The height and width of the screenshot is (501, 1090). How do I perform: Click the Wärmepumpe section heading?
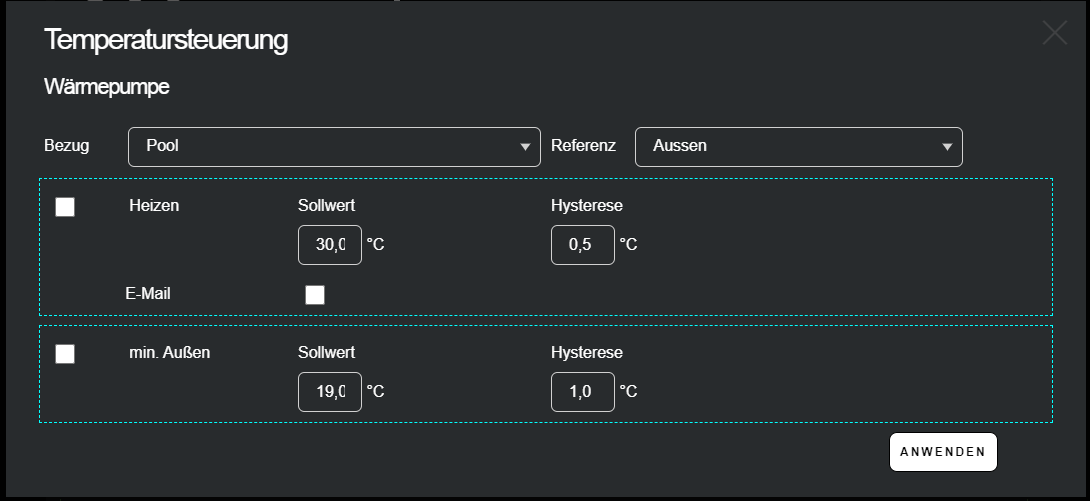coord(107,87)
